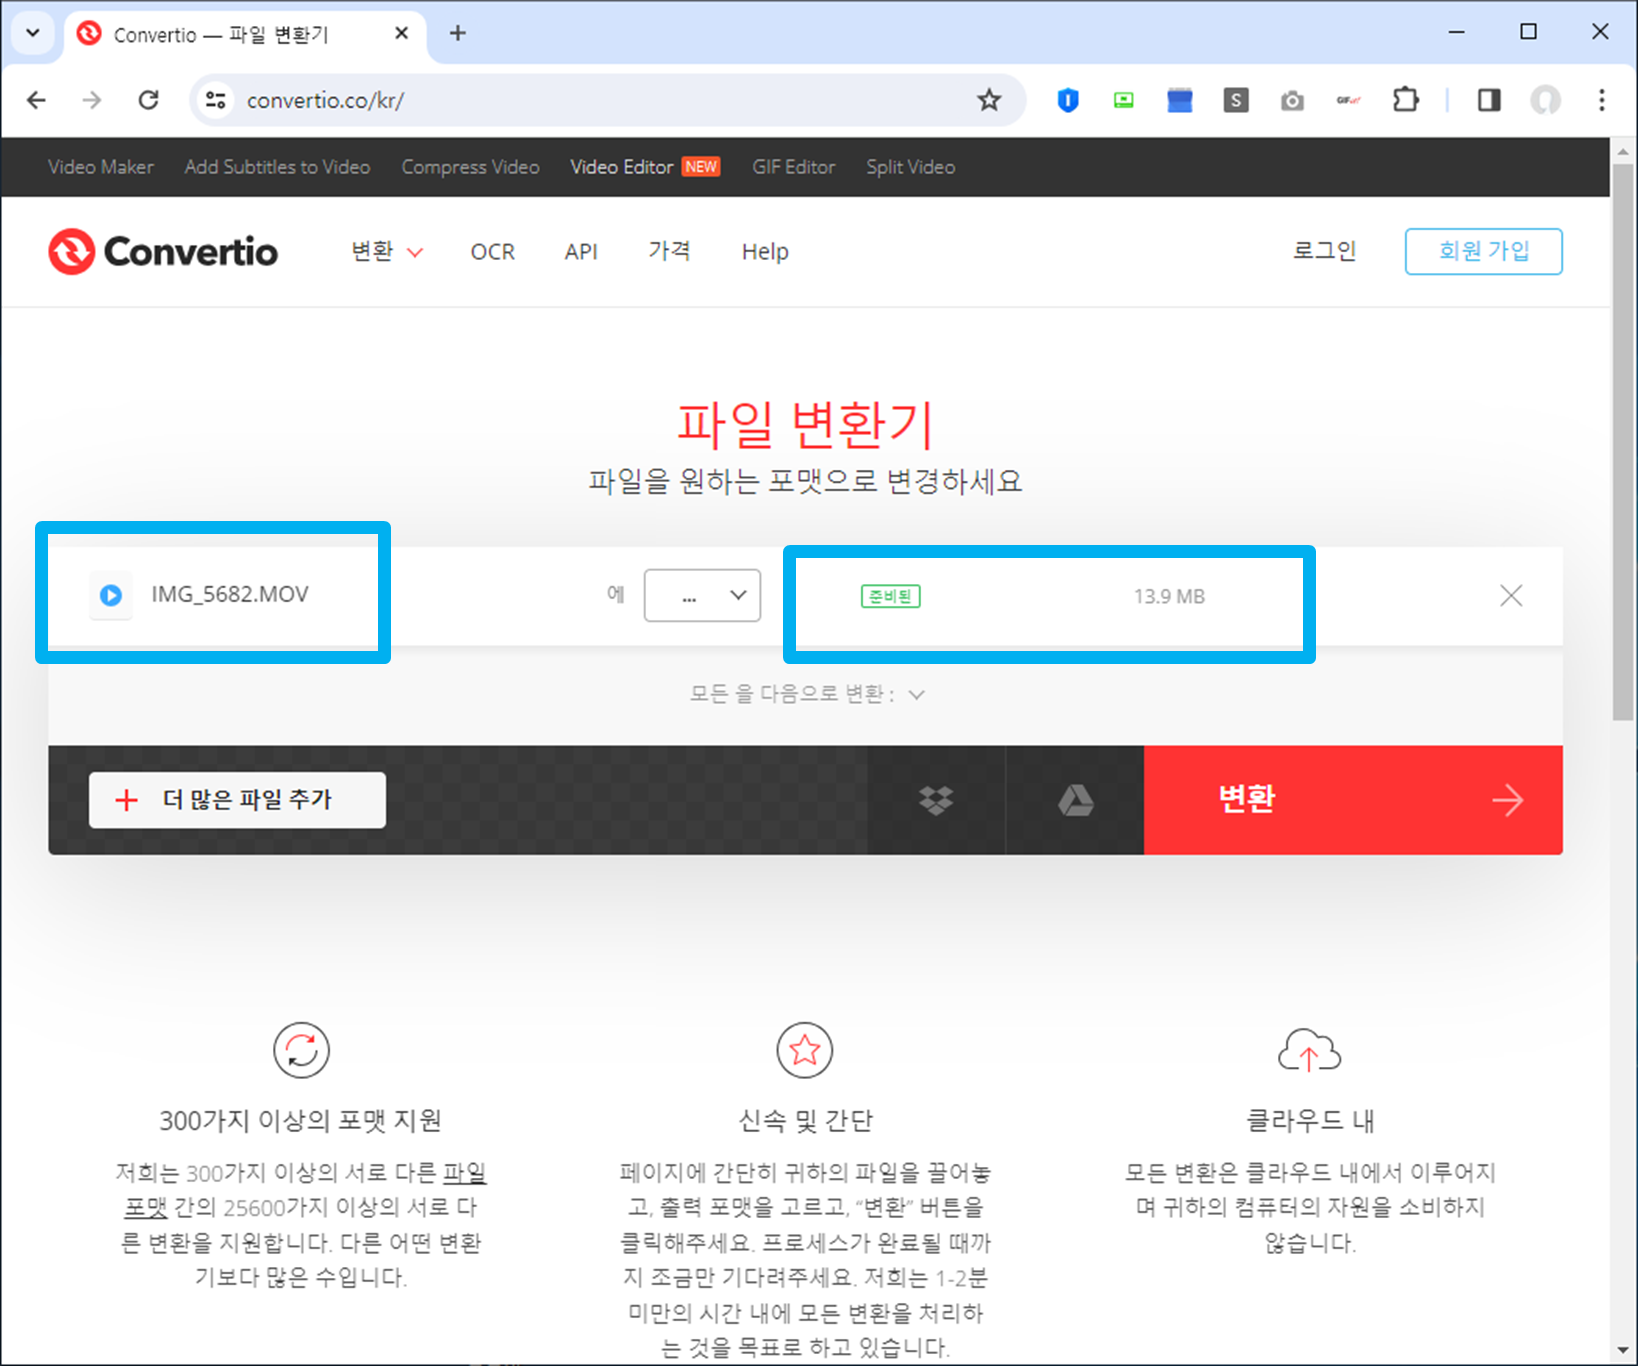Image resolution: width=1638 pixels, height=1366 pixels.
Task: Click the 회원 가입 signup button
Action: tap(1483, 251)
